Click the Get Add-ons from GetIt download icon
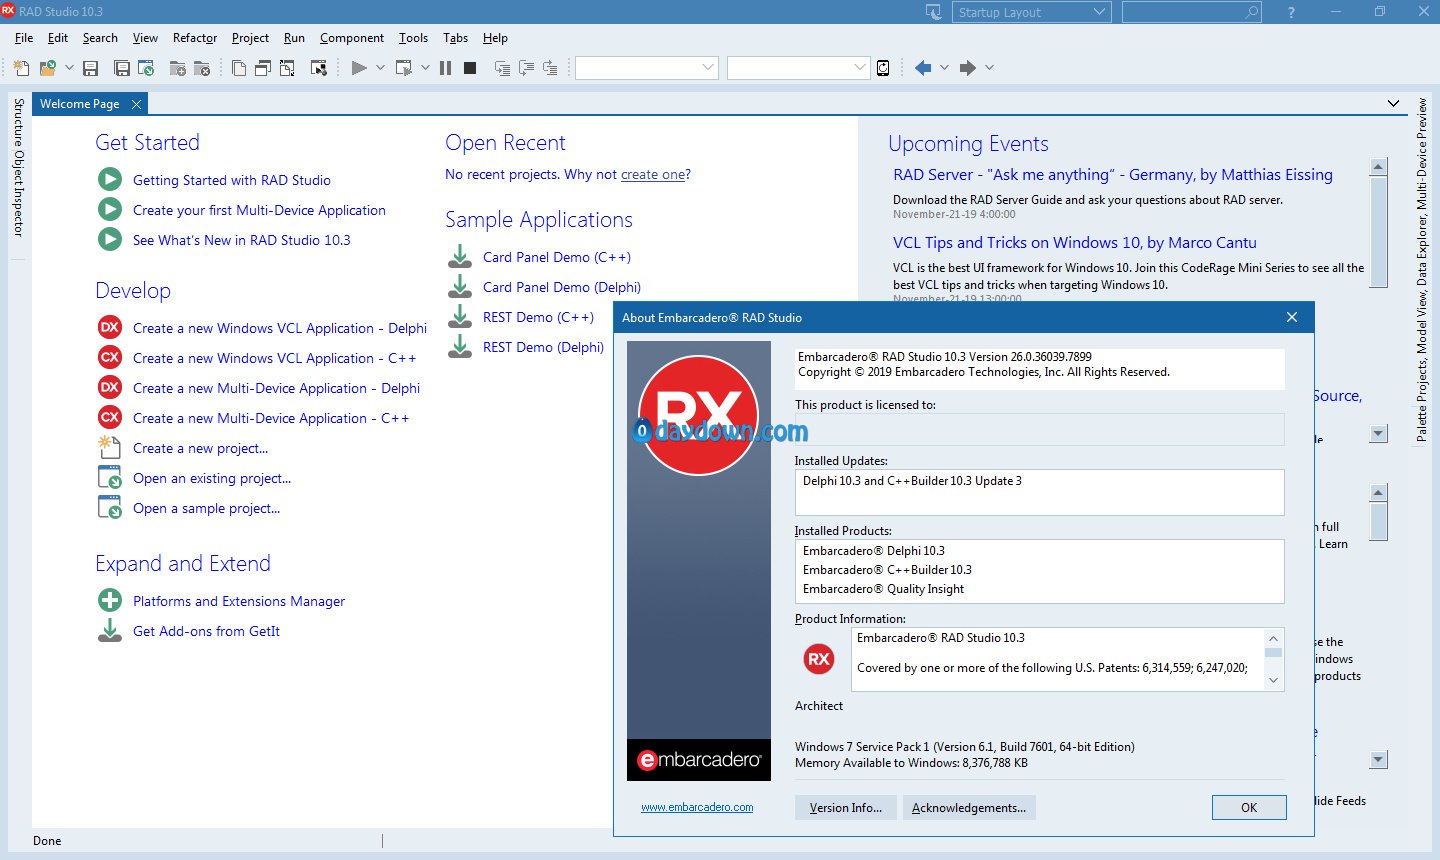Screen dimensions: 1440x860 point(110,630)
